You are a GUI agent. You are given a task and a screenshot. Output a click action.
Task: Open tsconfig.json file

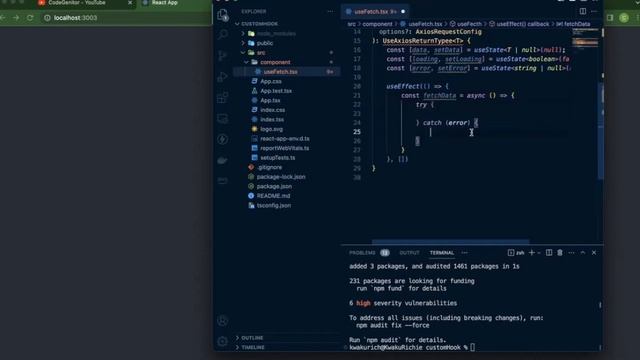[x=273, y=206]
